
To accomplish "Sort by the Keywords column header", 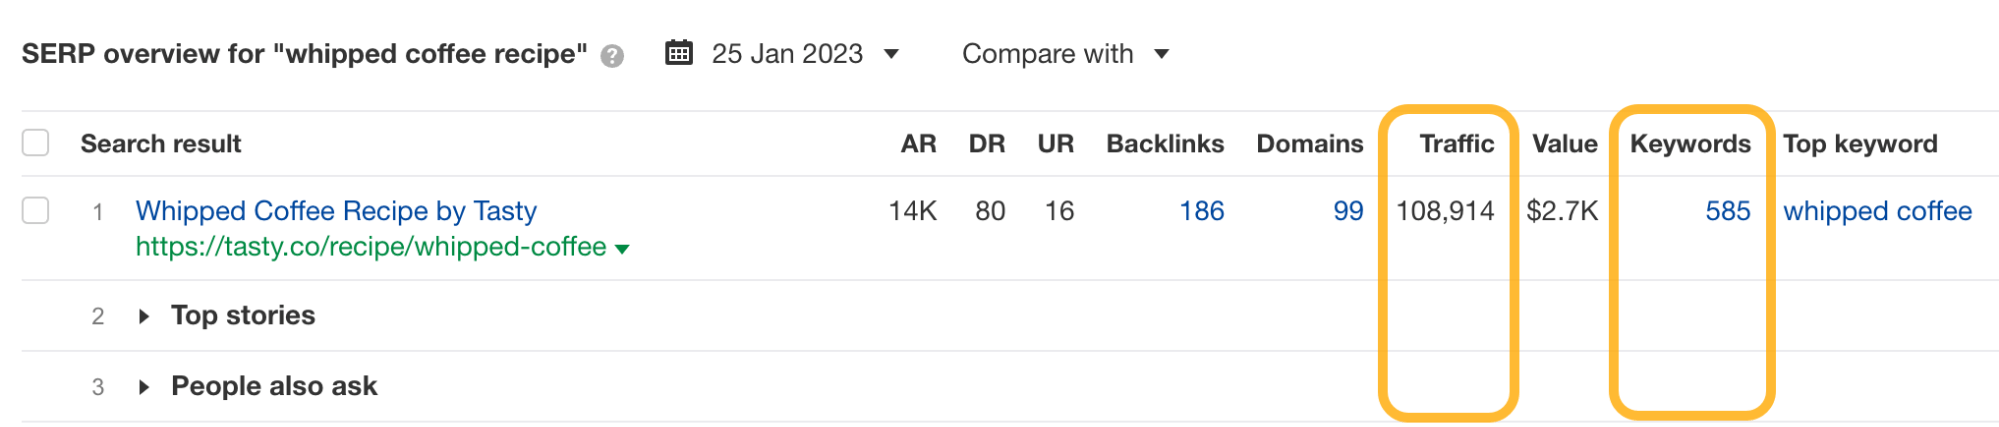I will click(1690, 144).
